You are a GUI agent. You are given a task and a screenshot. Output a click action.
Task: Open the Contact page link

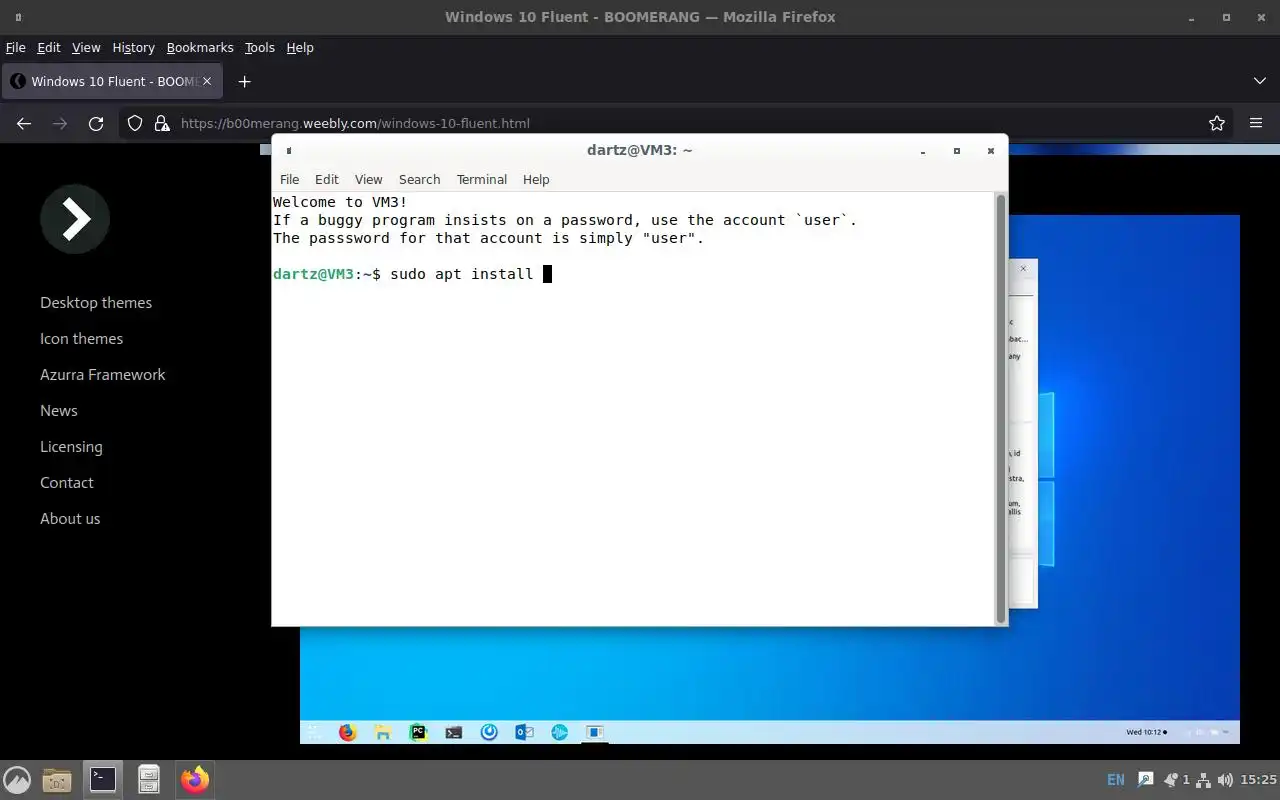67,482
